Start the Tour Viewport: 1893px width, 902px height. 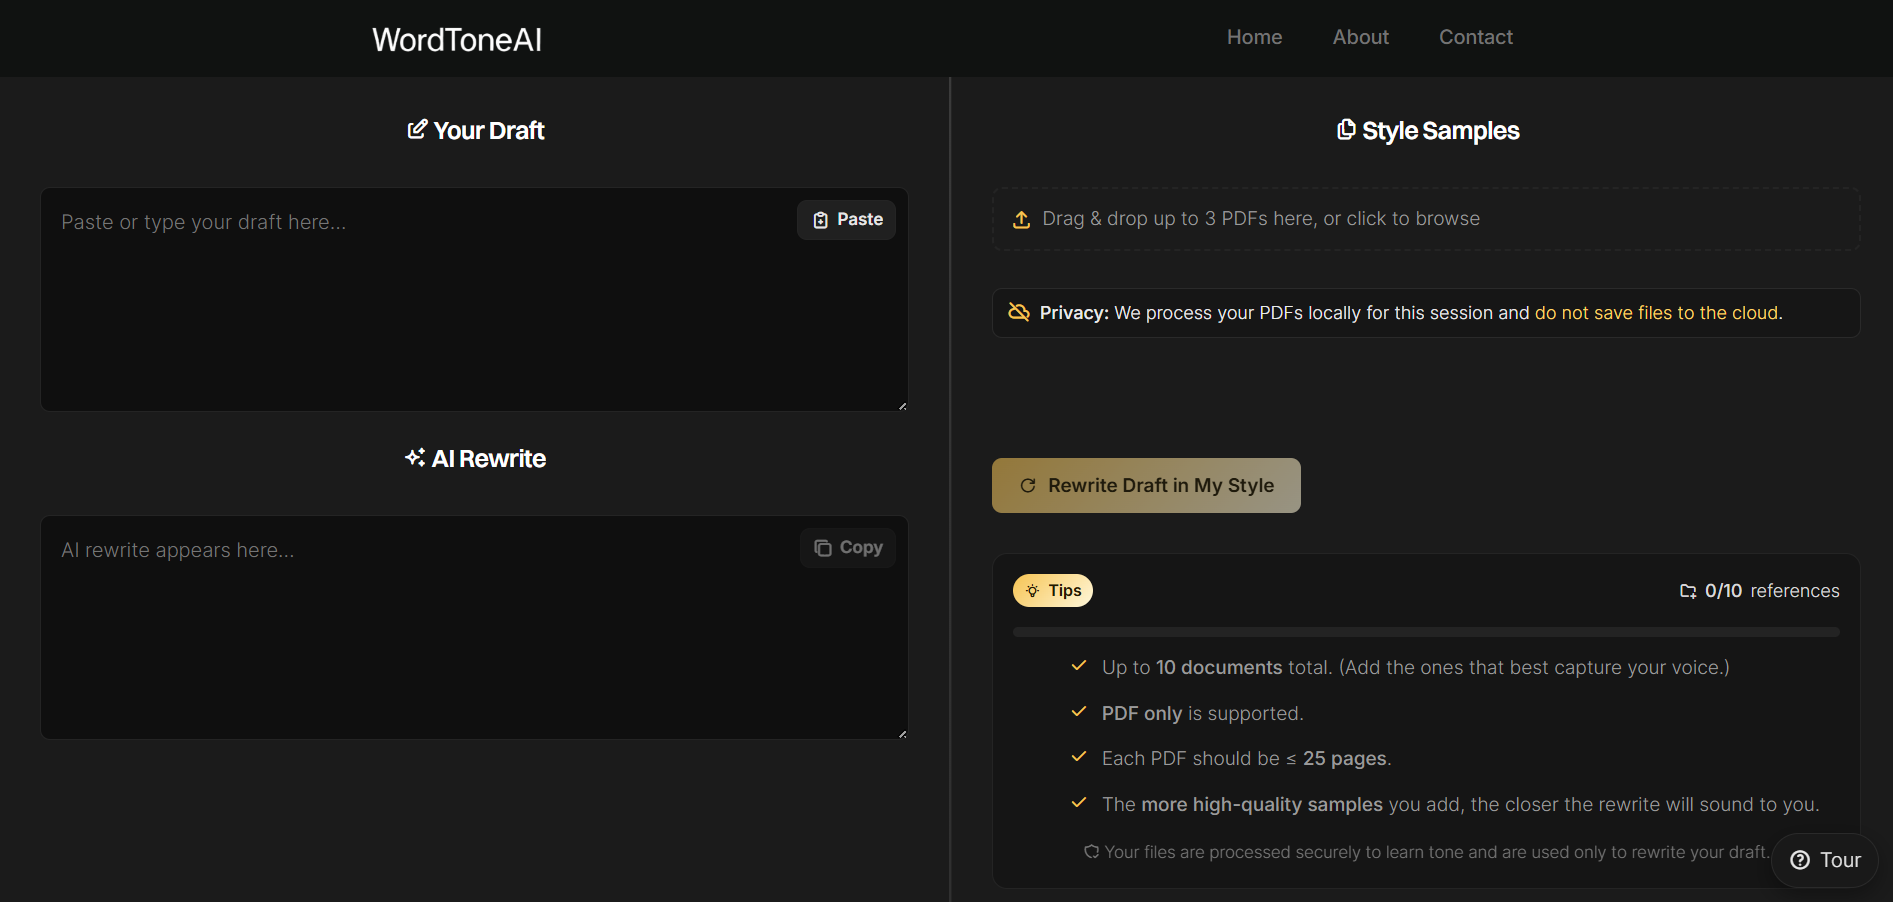pos(1824,860)
